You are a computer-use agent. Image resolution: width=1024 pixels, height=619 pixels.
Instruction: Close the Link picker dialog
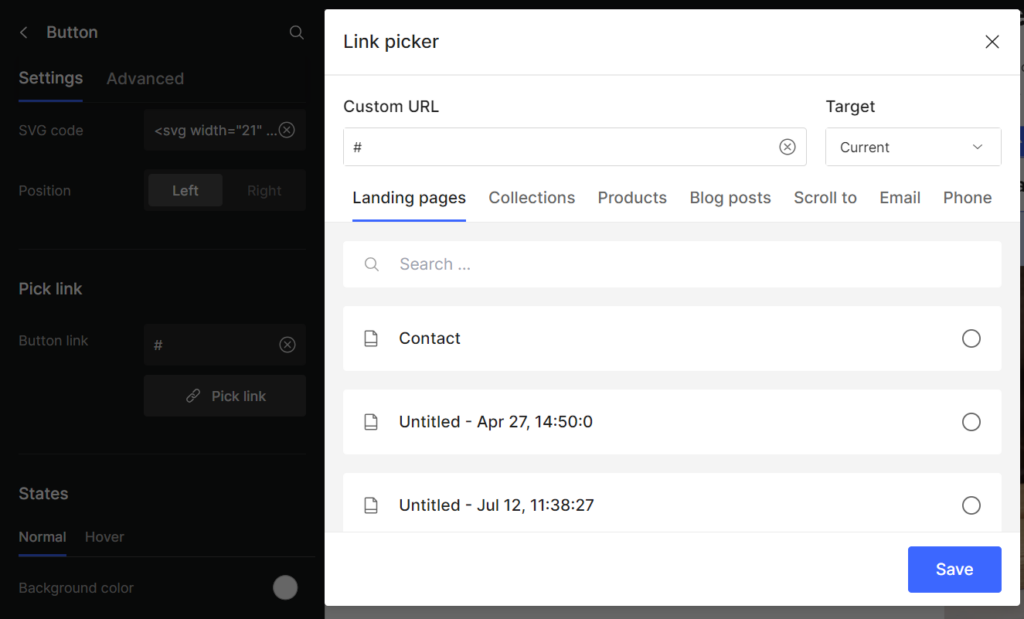(991, 42)
